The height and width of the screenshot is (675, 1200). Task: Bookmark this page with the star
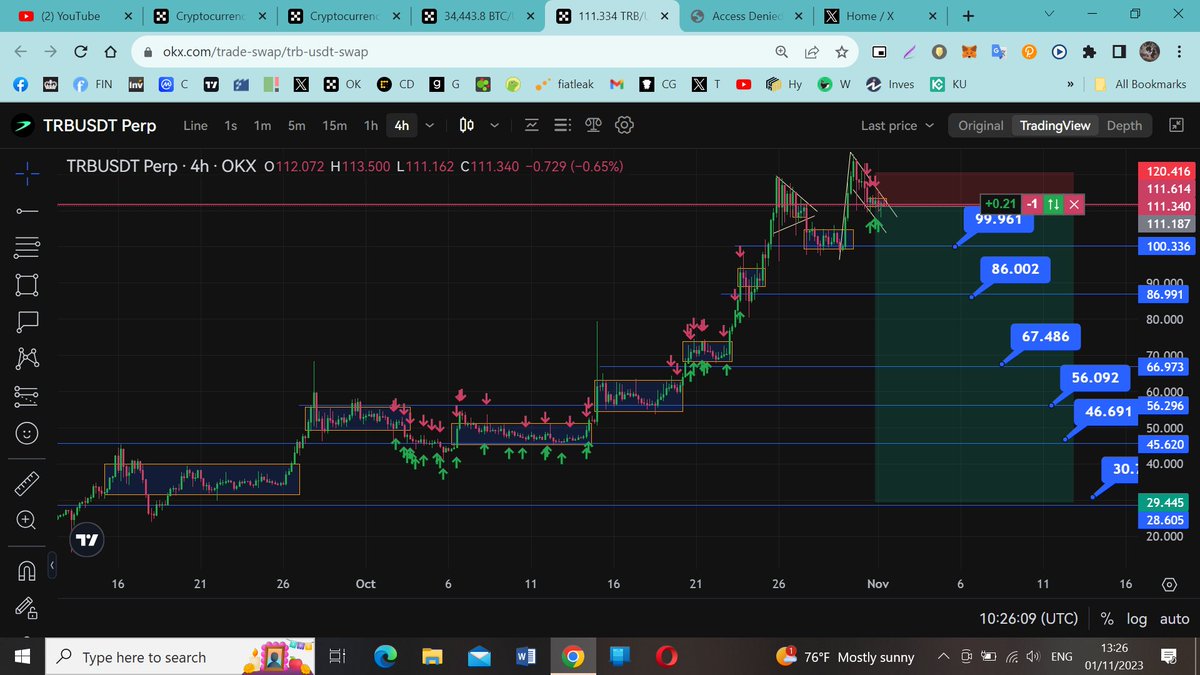(x=842, y=52)
